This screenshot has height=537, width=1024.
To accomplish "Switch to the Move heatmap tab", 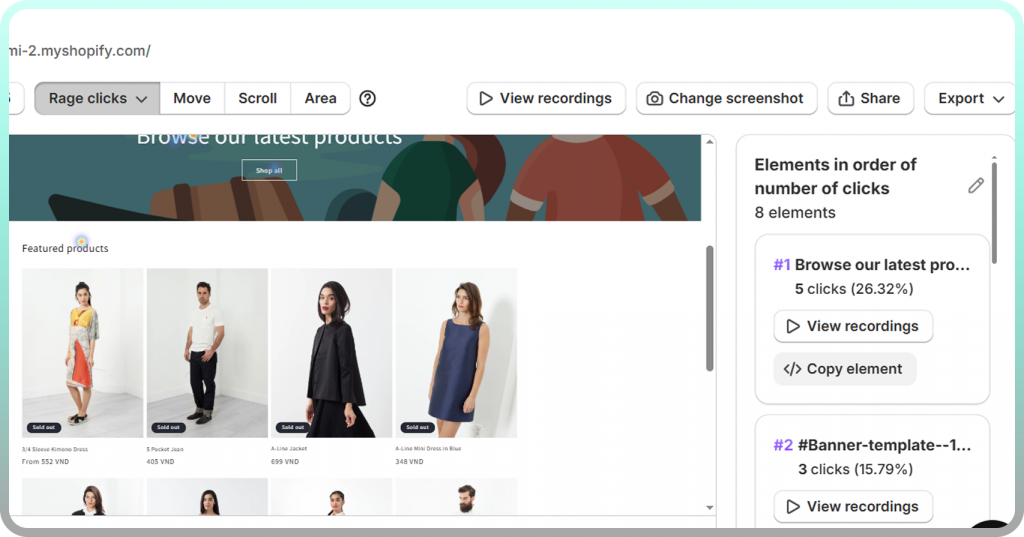I will pyautogui.click(x=192, y=98).
